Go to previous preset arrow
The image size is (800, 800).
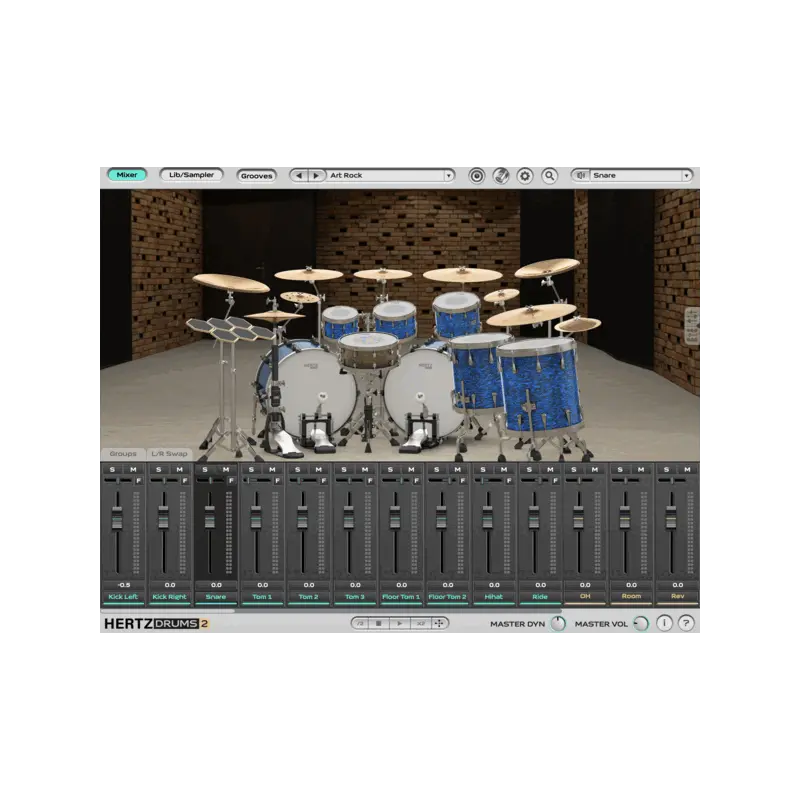299,176
